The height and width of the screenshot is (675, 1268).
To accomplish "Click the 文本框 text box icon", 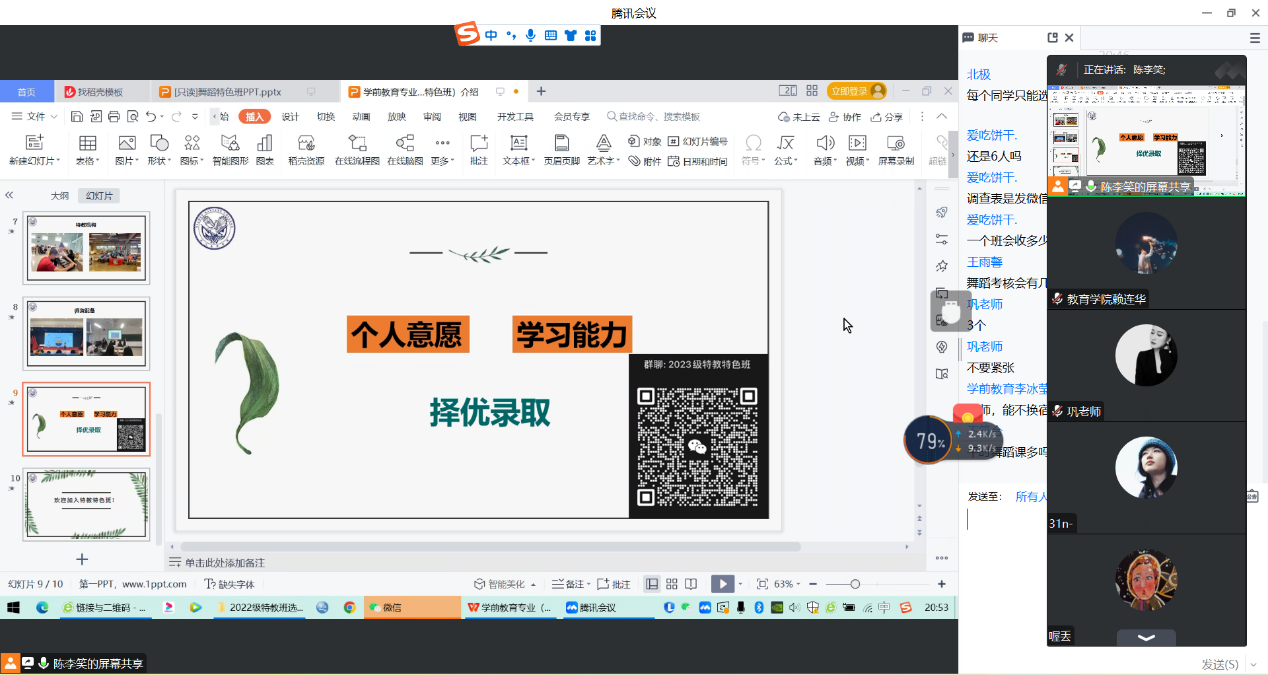I will [519, 143].
